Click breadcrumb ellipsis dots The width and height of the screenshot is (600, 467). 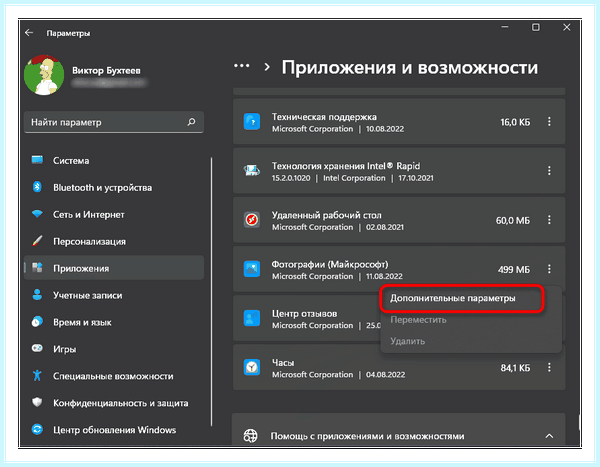(241, 66)
